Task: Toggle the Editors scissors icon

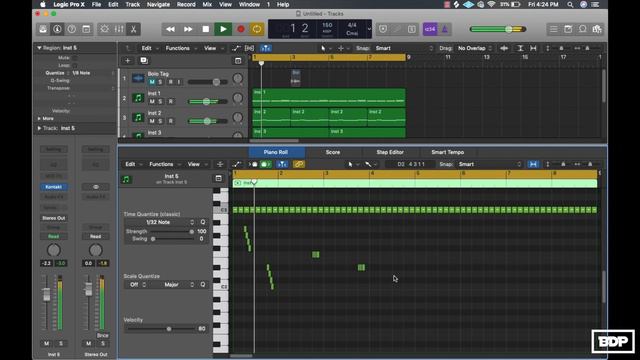Action: click(x=133, y=29)
